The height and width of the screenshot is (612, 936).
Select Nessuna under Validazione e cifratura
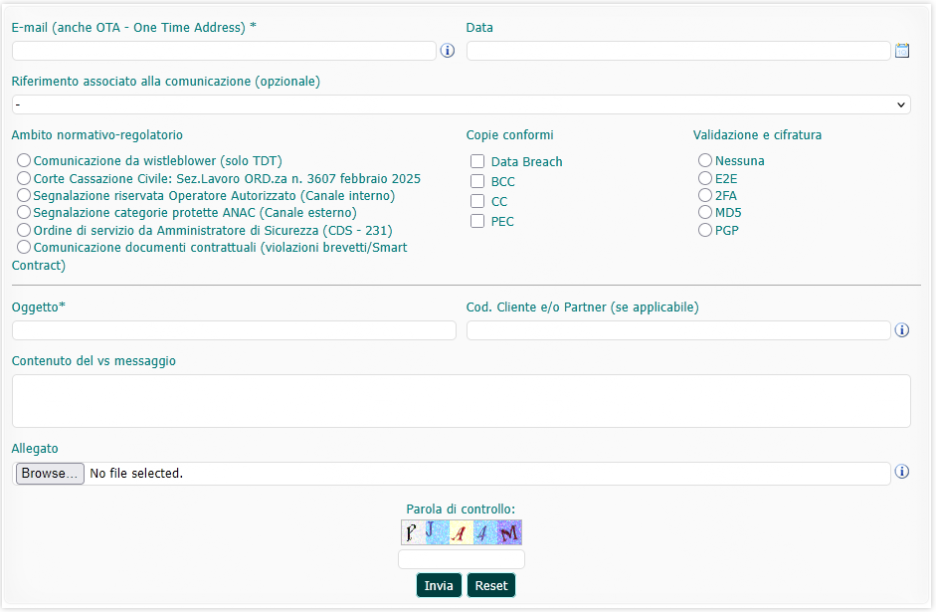(x=705, y=161)
